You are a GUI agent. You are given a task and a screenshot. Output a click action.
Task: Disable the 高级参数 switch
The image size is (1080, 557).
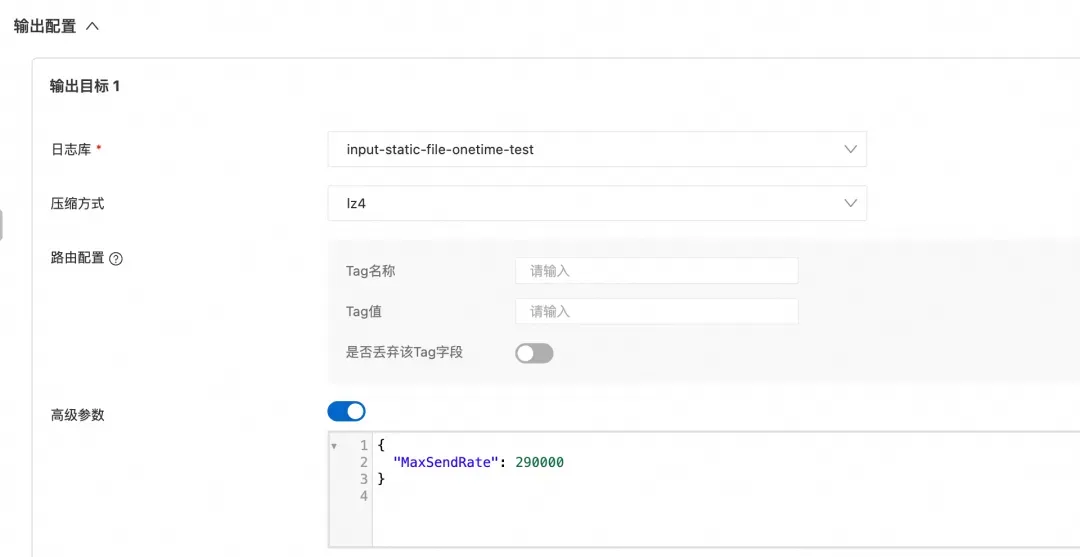click(x=346, y=411)
